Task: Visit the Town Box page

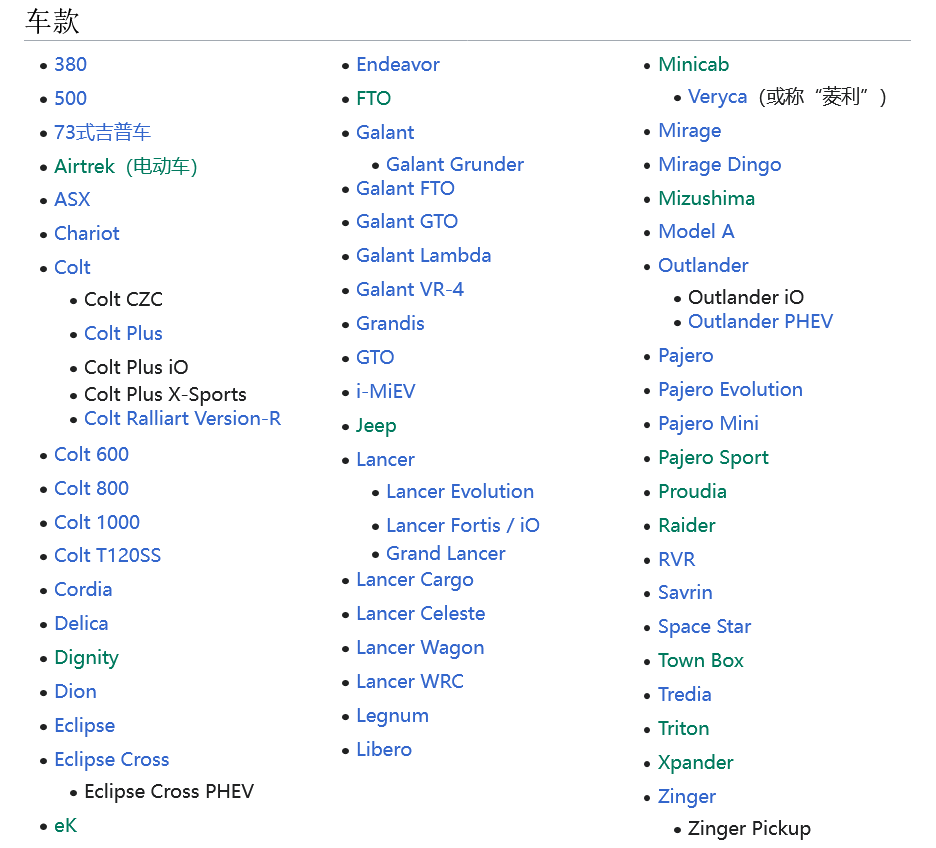Action: click(x=701, y=661)
